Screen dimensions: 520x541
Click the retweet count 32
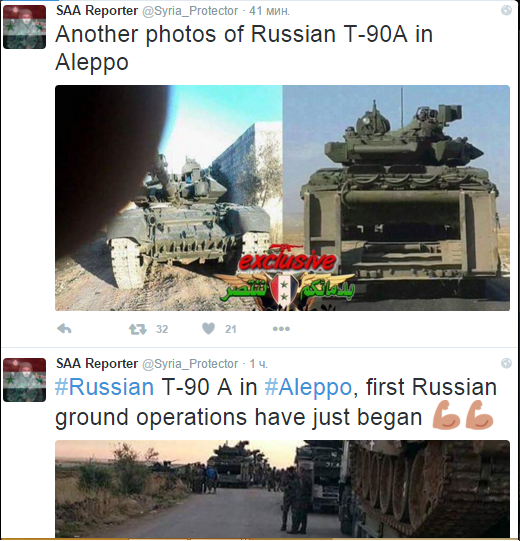(x=162, y=329)
